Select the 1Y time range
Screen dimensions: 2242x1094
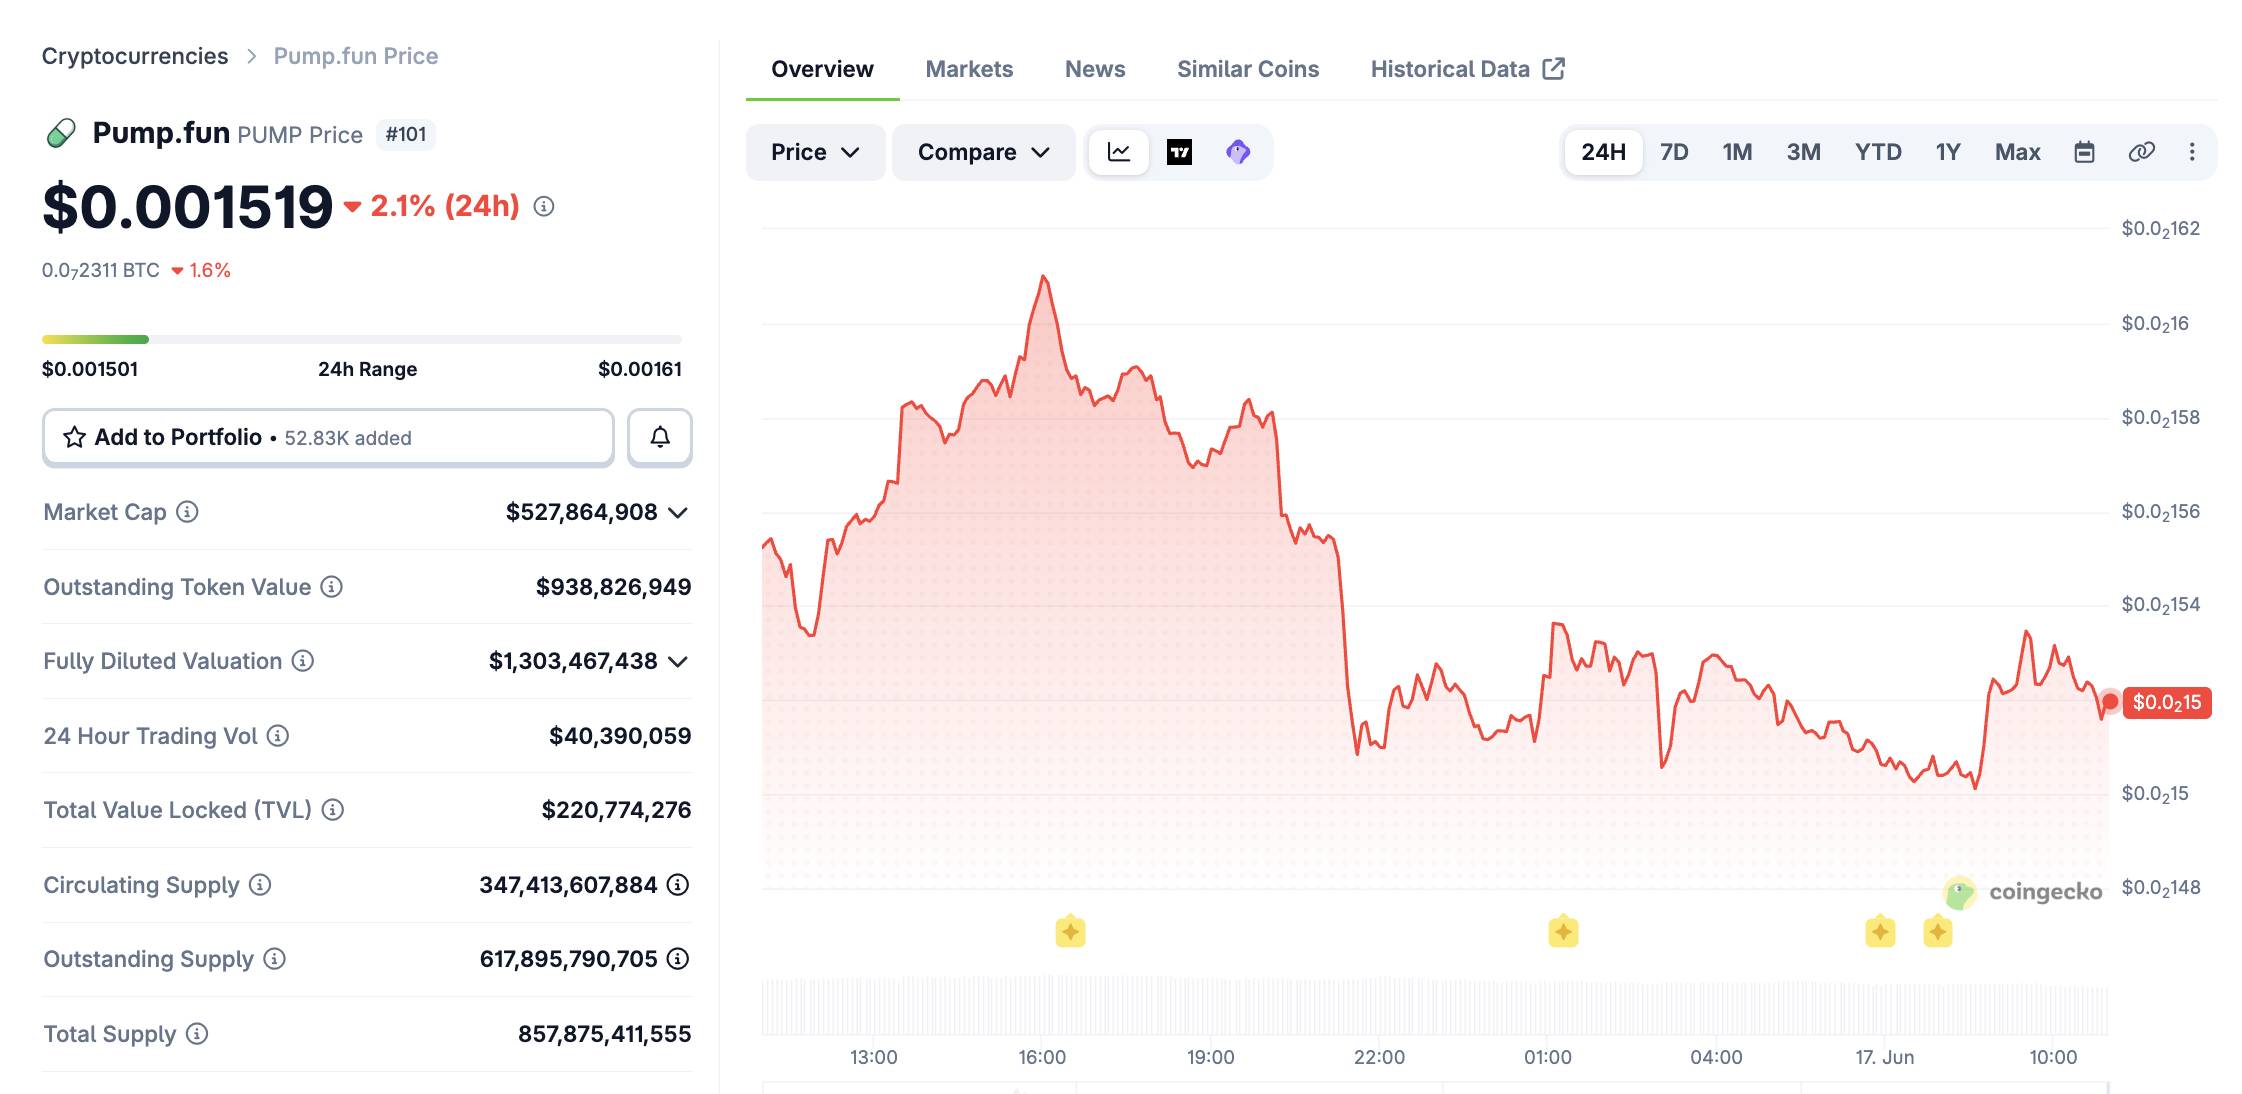(1947, 152)
